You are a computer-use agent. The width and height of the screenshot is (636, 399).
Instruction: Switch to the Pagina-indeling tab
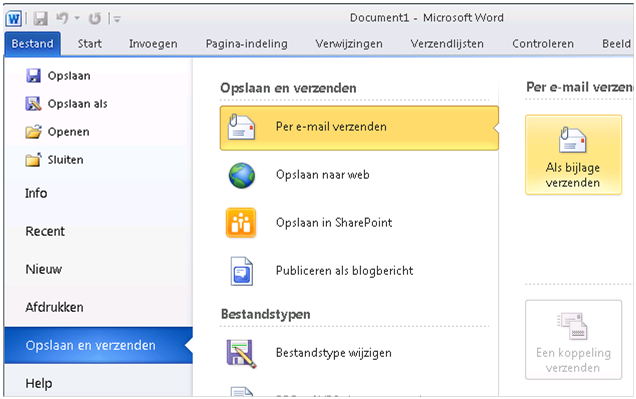pos(247,43)
